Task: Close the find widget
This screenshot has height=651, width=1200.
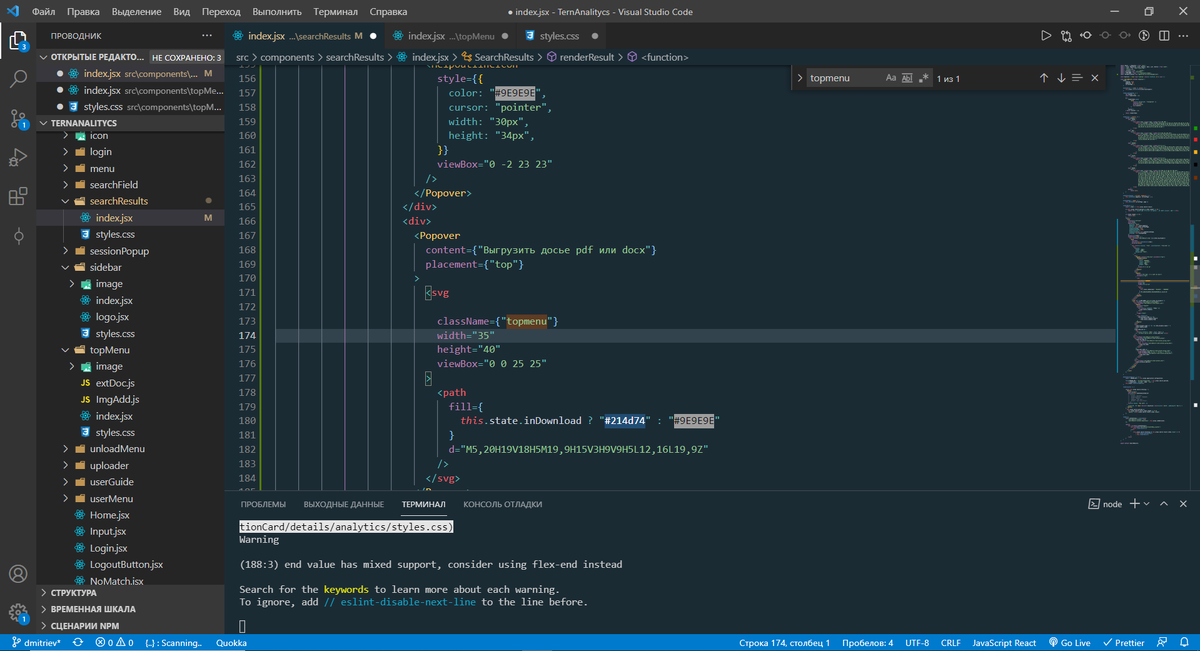Action: click(1095, 78)
